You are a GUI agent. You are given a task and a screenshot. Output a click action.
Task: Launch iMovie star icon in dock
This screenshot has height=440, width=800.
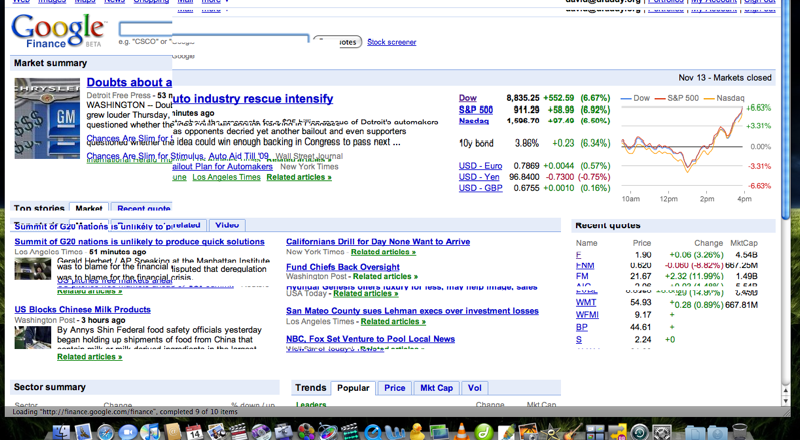point(551,432)
